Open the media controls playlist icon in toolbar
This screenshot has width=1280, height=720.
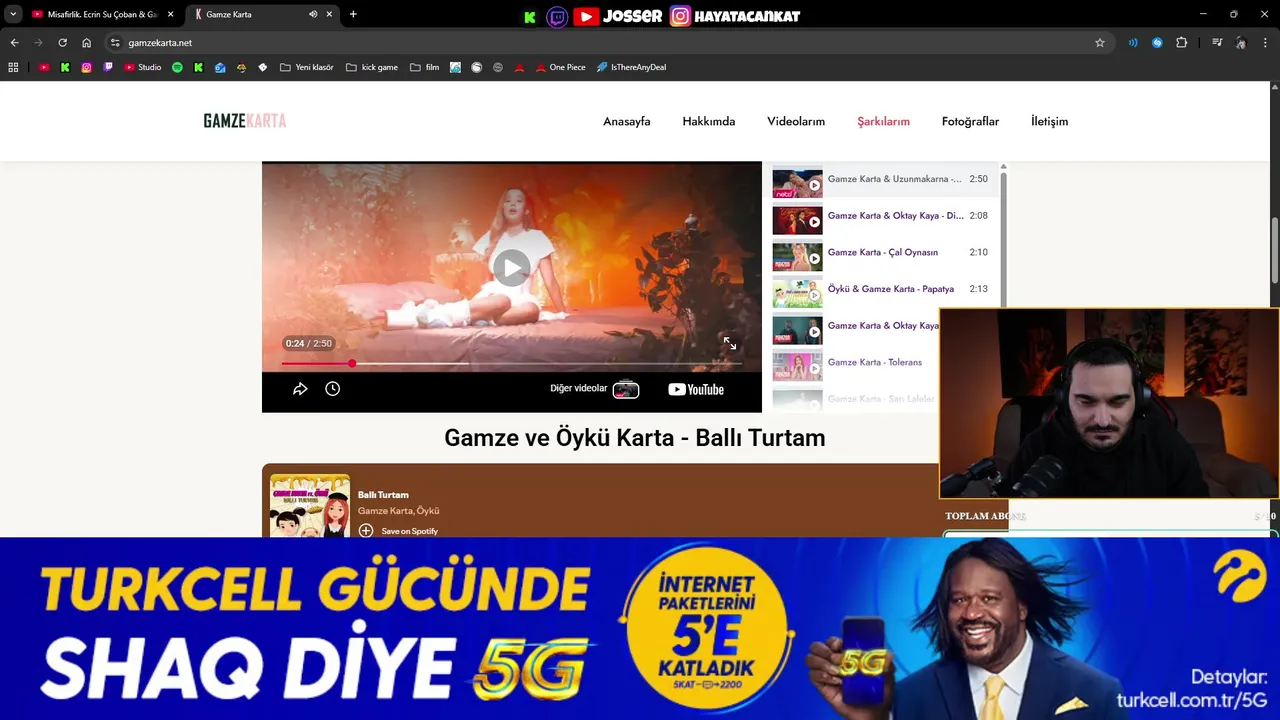click(1217, 43)
